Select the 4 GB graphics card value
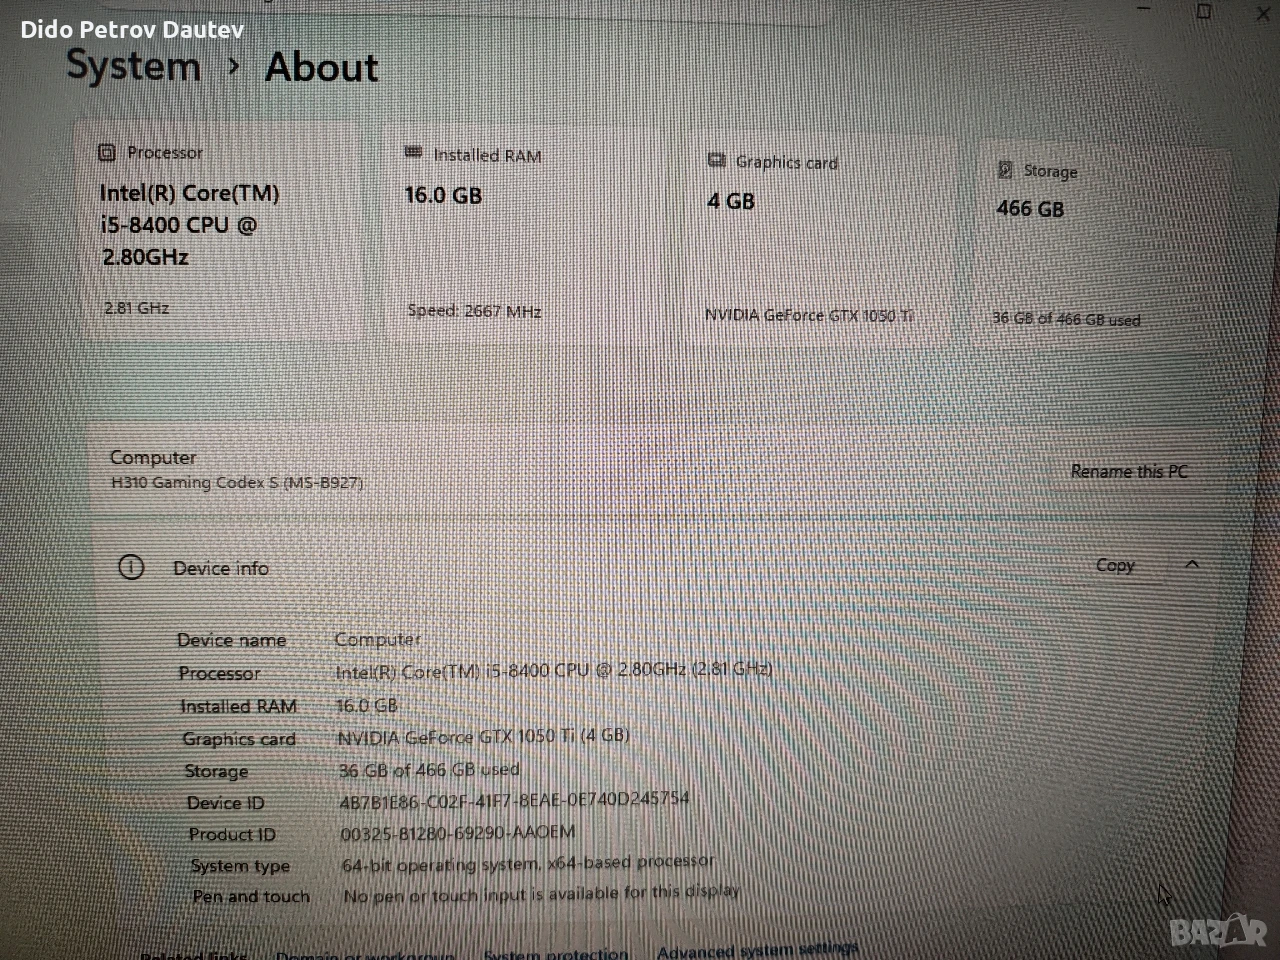 coord(731,201)
